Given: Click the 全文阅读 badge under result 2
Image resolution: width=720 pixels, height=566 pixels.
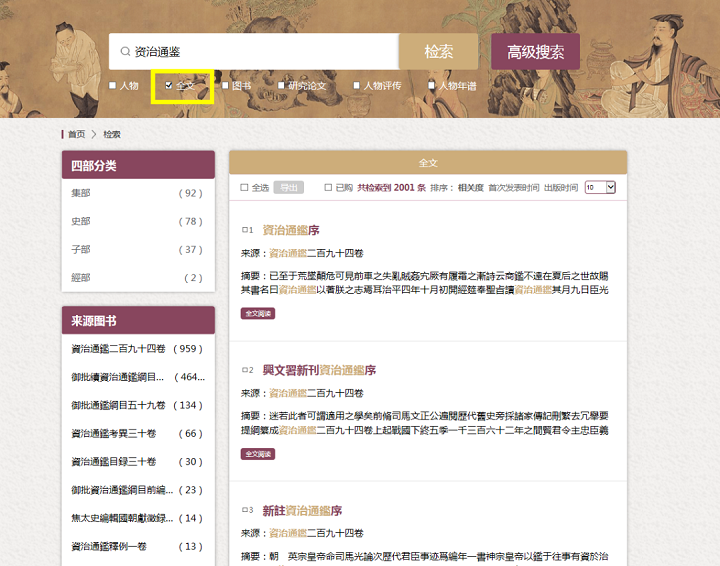Looking at the screenshot, I should (x=257, y=453).
